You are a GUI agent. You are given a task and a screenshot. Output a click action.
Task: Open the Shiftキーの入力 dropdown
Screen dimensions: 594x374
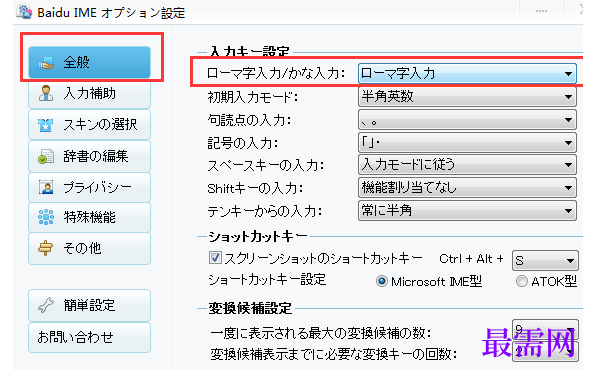(x=467, y=188)
